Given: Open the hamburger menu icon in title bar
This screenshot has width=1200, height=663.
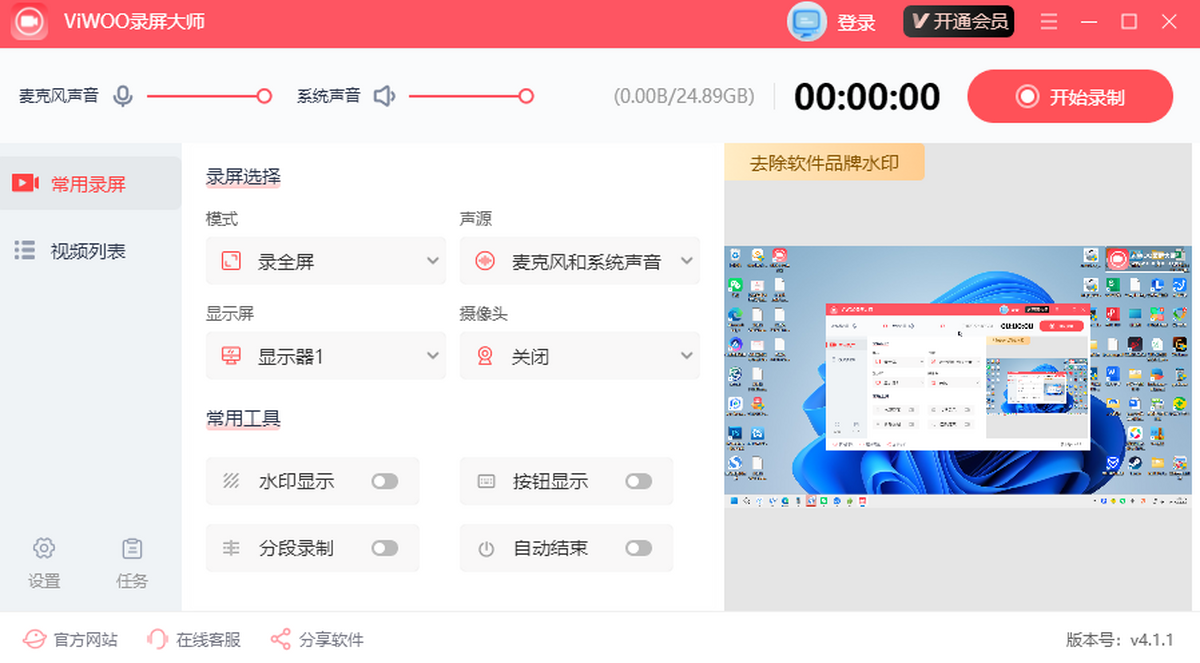Looking at the screenshot, I should 1049,22.
